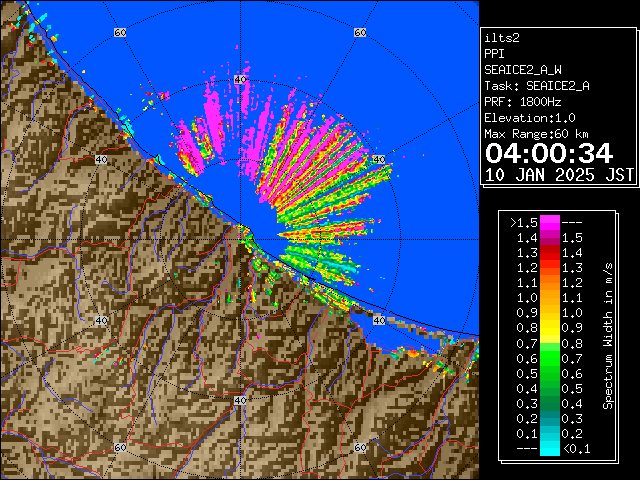The height and width of the screenshot is (480, 640).
Task: Select the "Elevation:1.0" readout
Action: (530, 118)
